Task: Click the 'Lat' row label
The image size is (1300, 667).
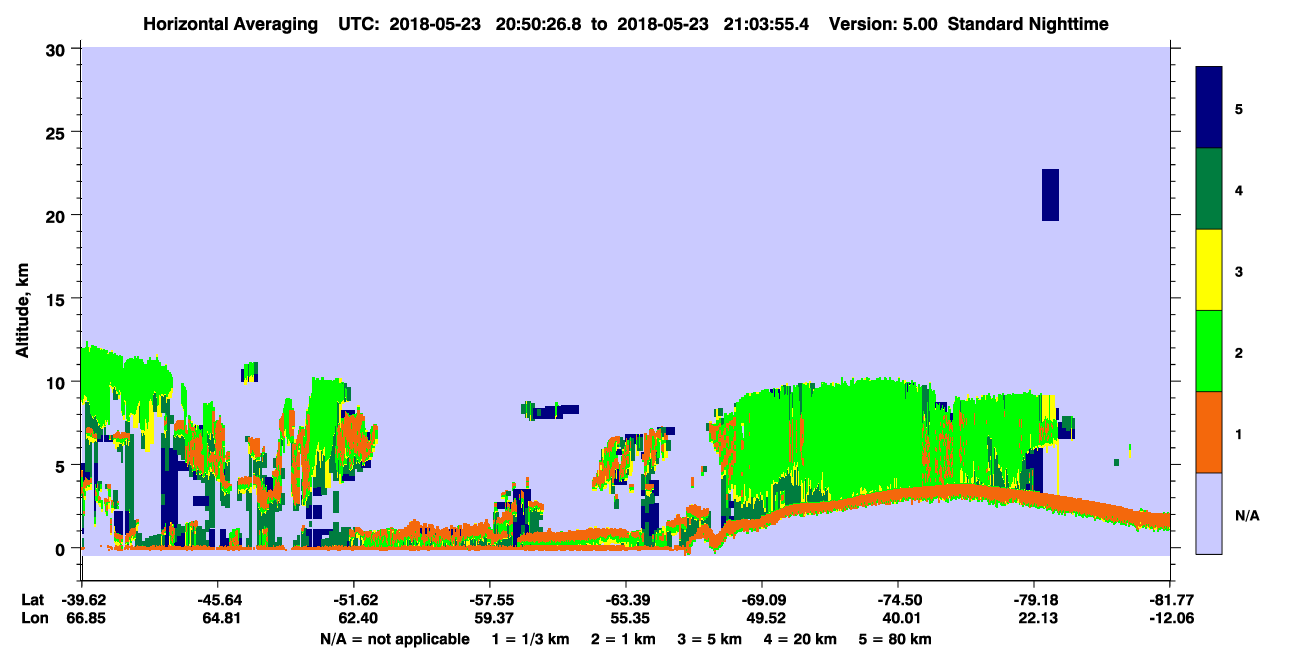Action: 33,600
